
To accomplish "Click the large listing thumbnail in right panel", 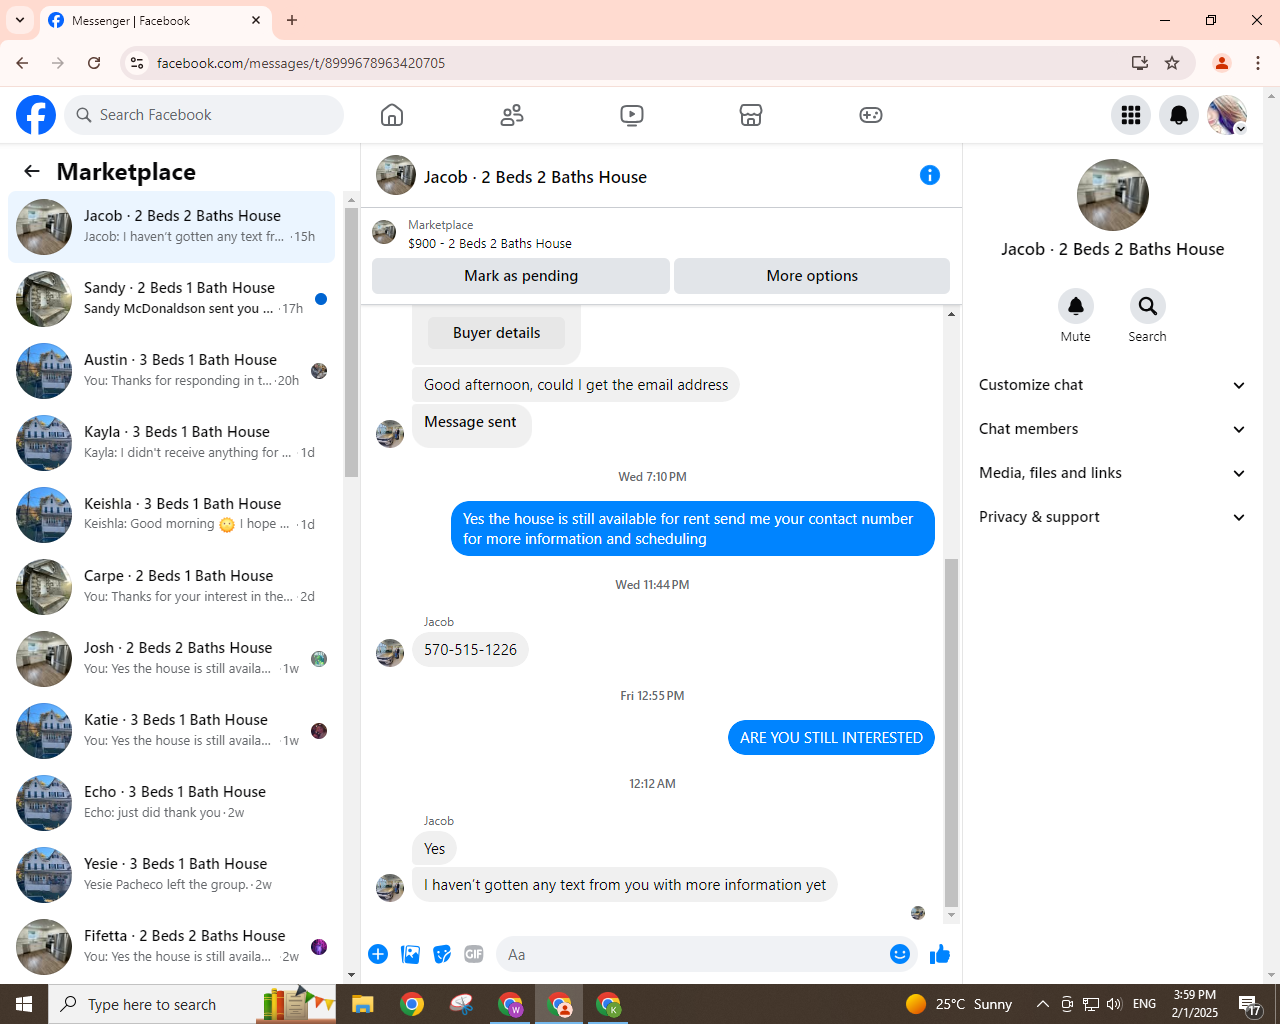I will click(x=1113, y=195).
